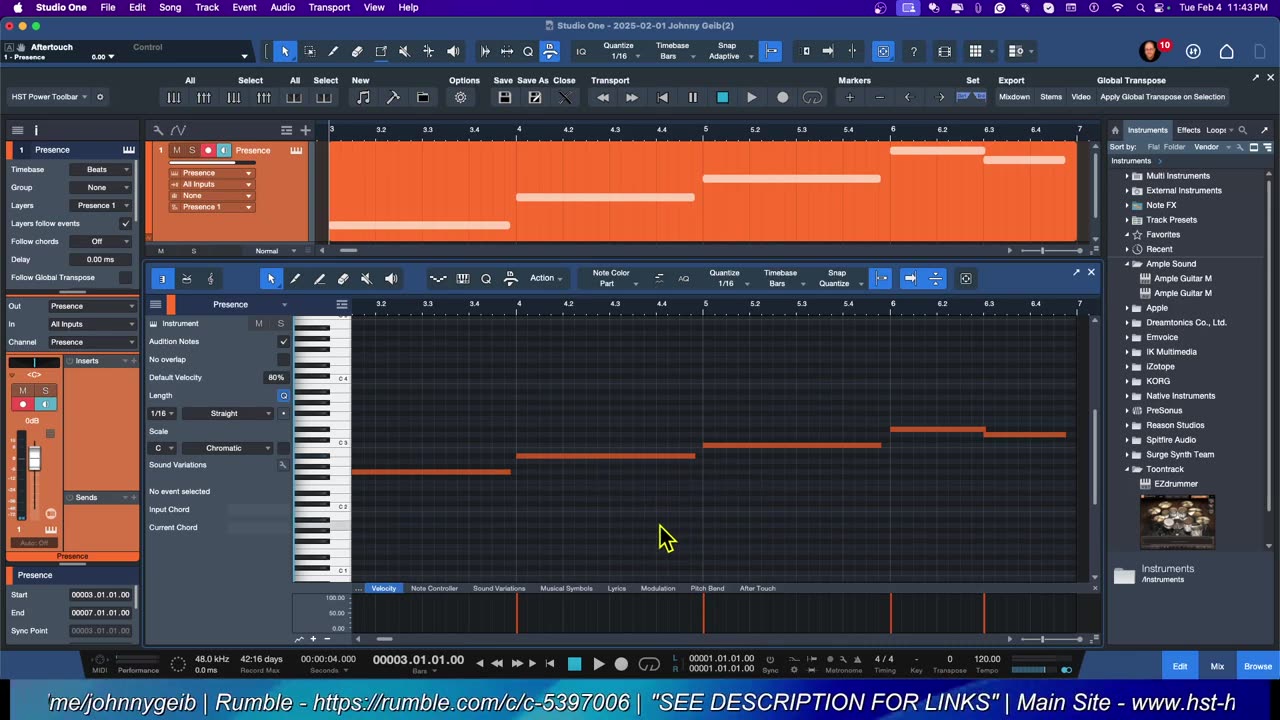Open the Layers Presence 1 dropdown
This screenshot has width=1280, height=720.
click(100, 205)
